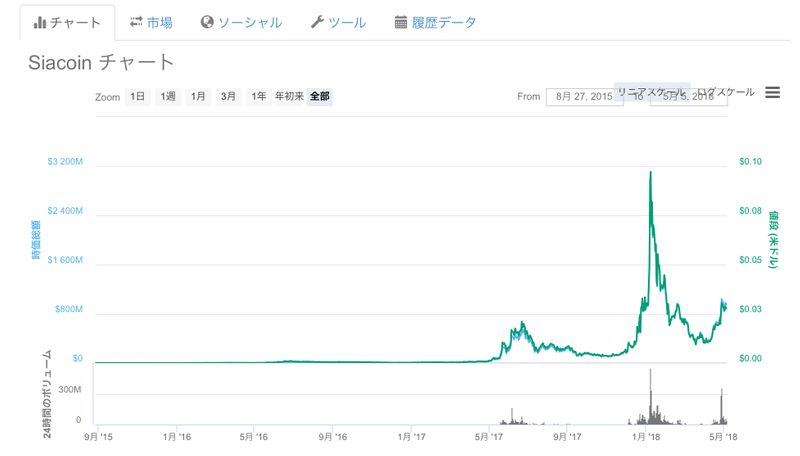Screen dimensions: 800x456
Task: Click the calendar icon for 履歴データ
Action: click(400, 22)
